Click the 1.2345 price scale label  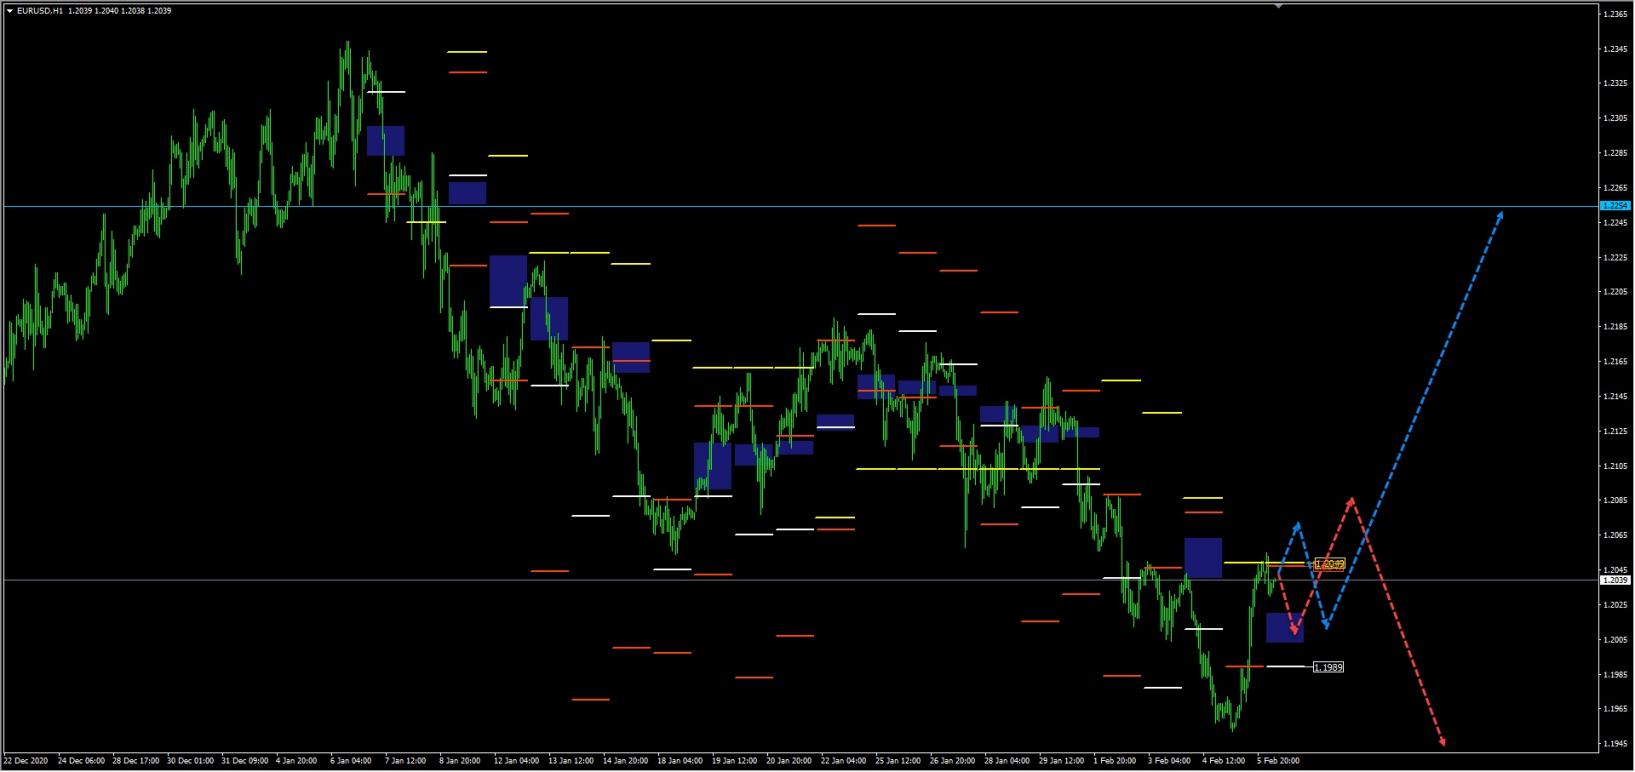click(x=1615, y=49)
